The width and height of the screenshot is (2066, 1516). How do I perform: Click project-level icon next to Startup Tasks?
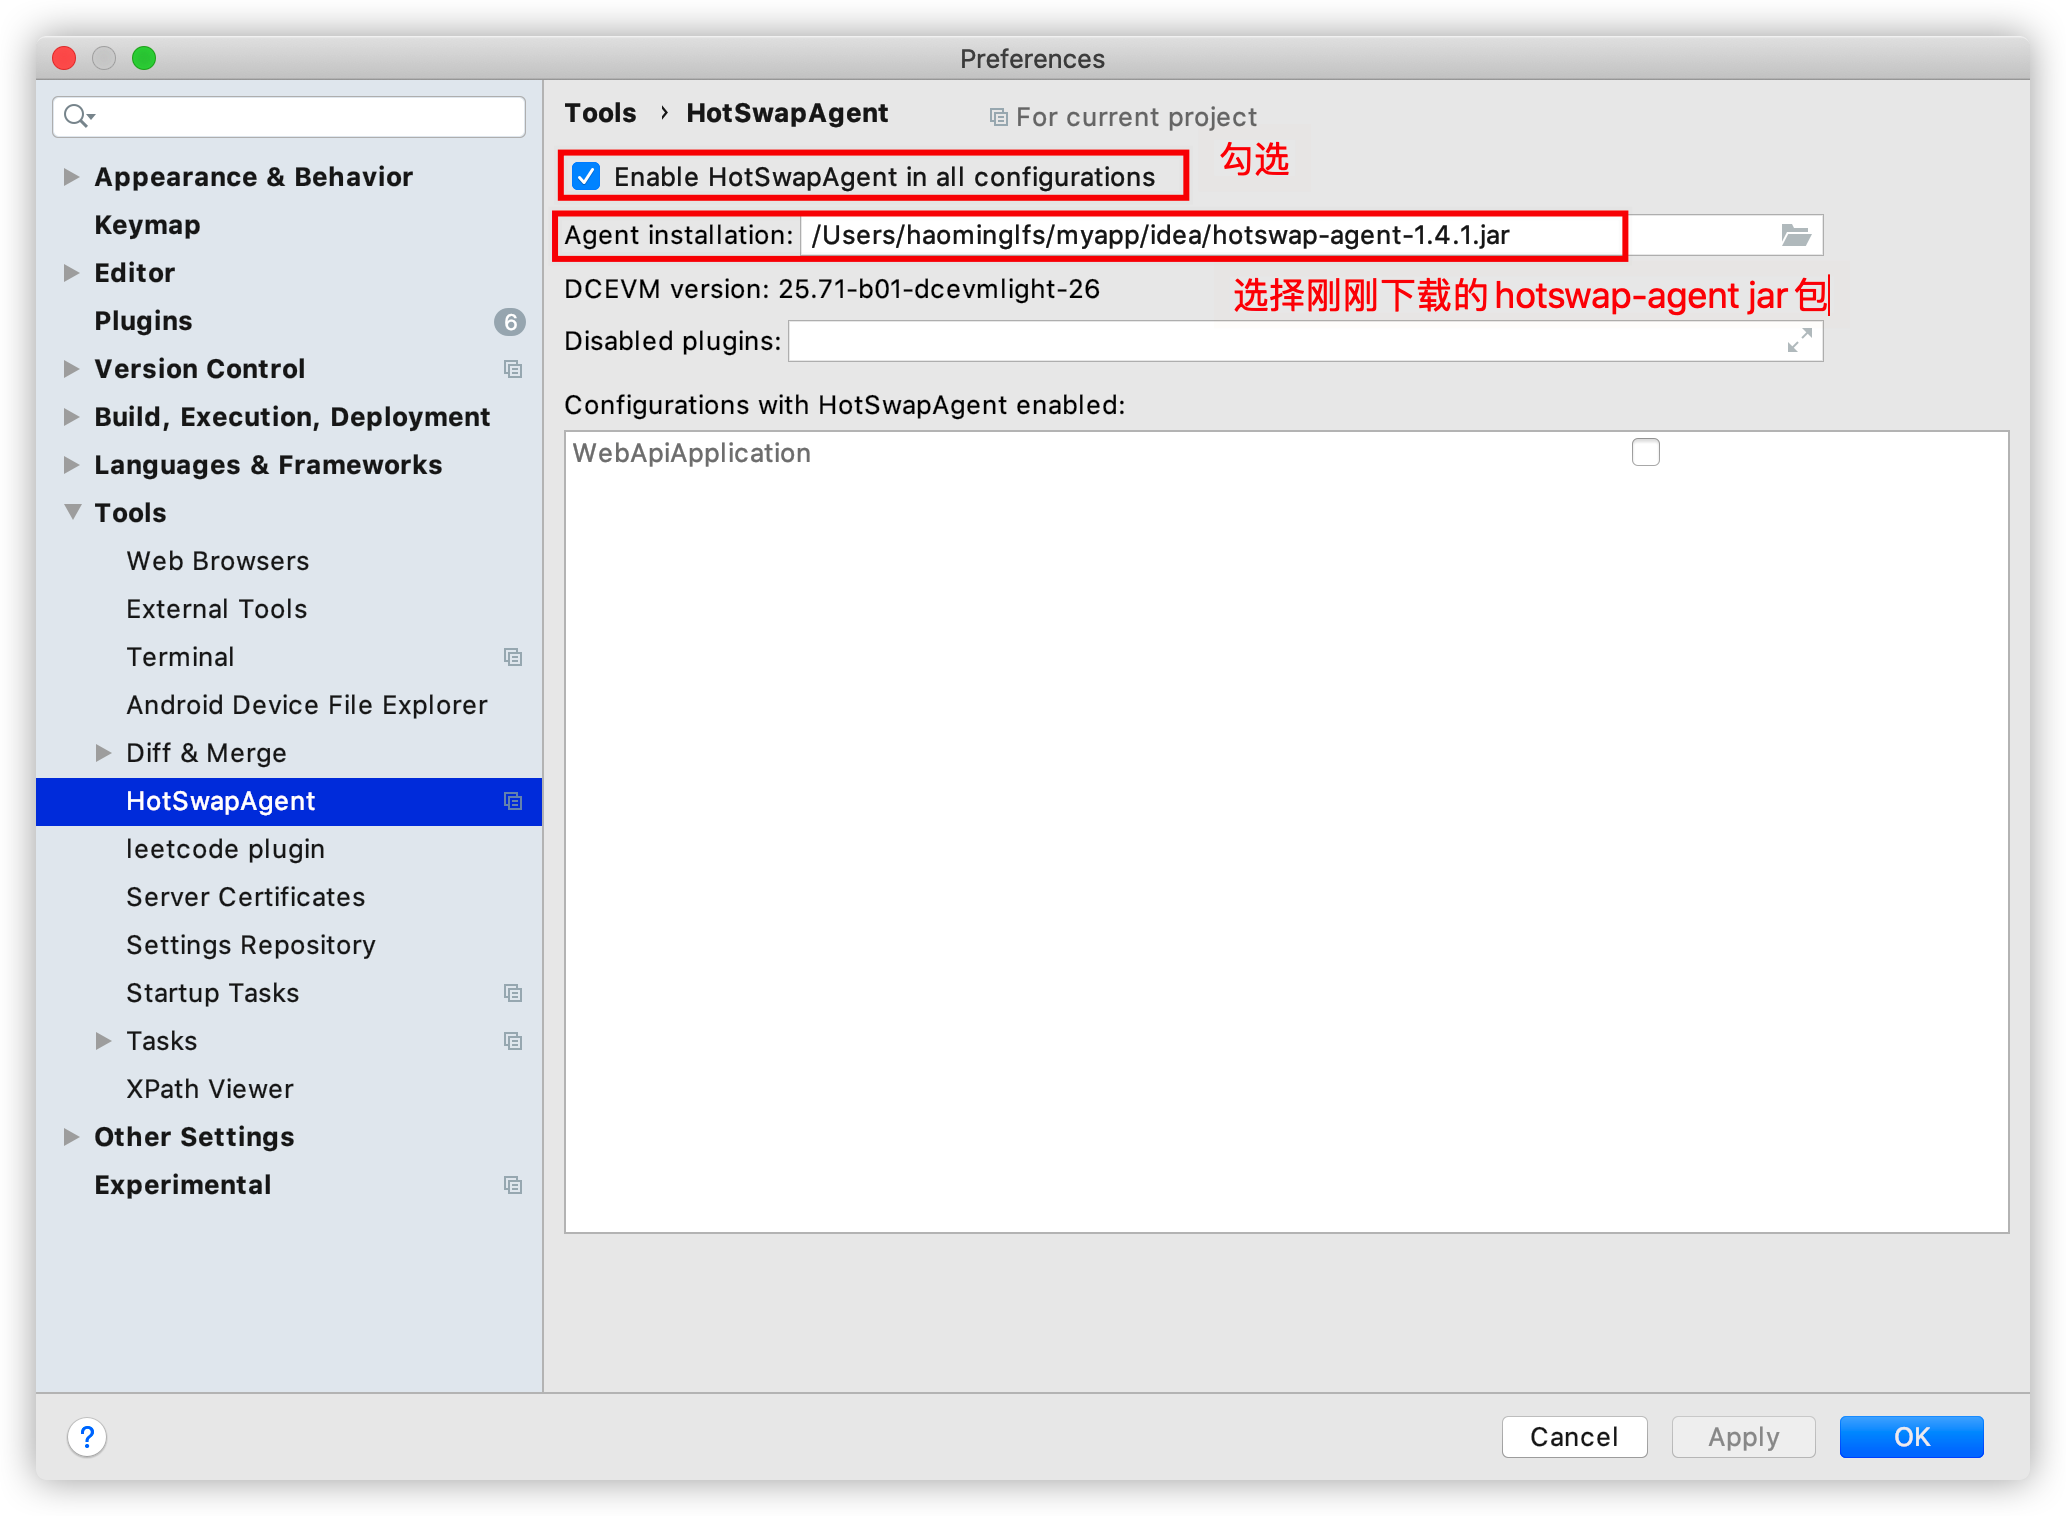(x=513, y=993)
